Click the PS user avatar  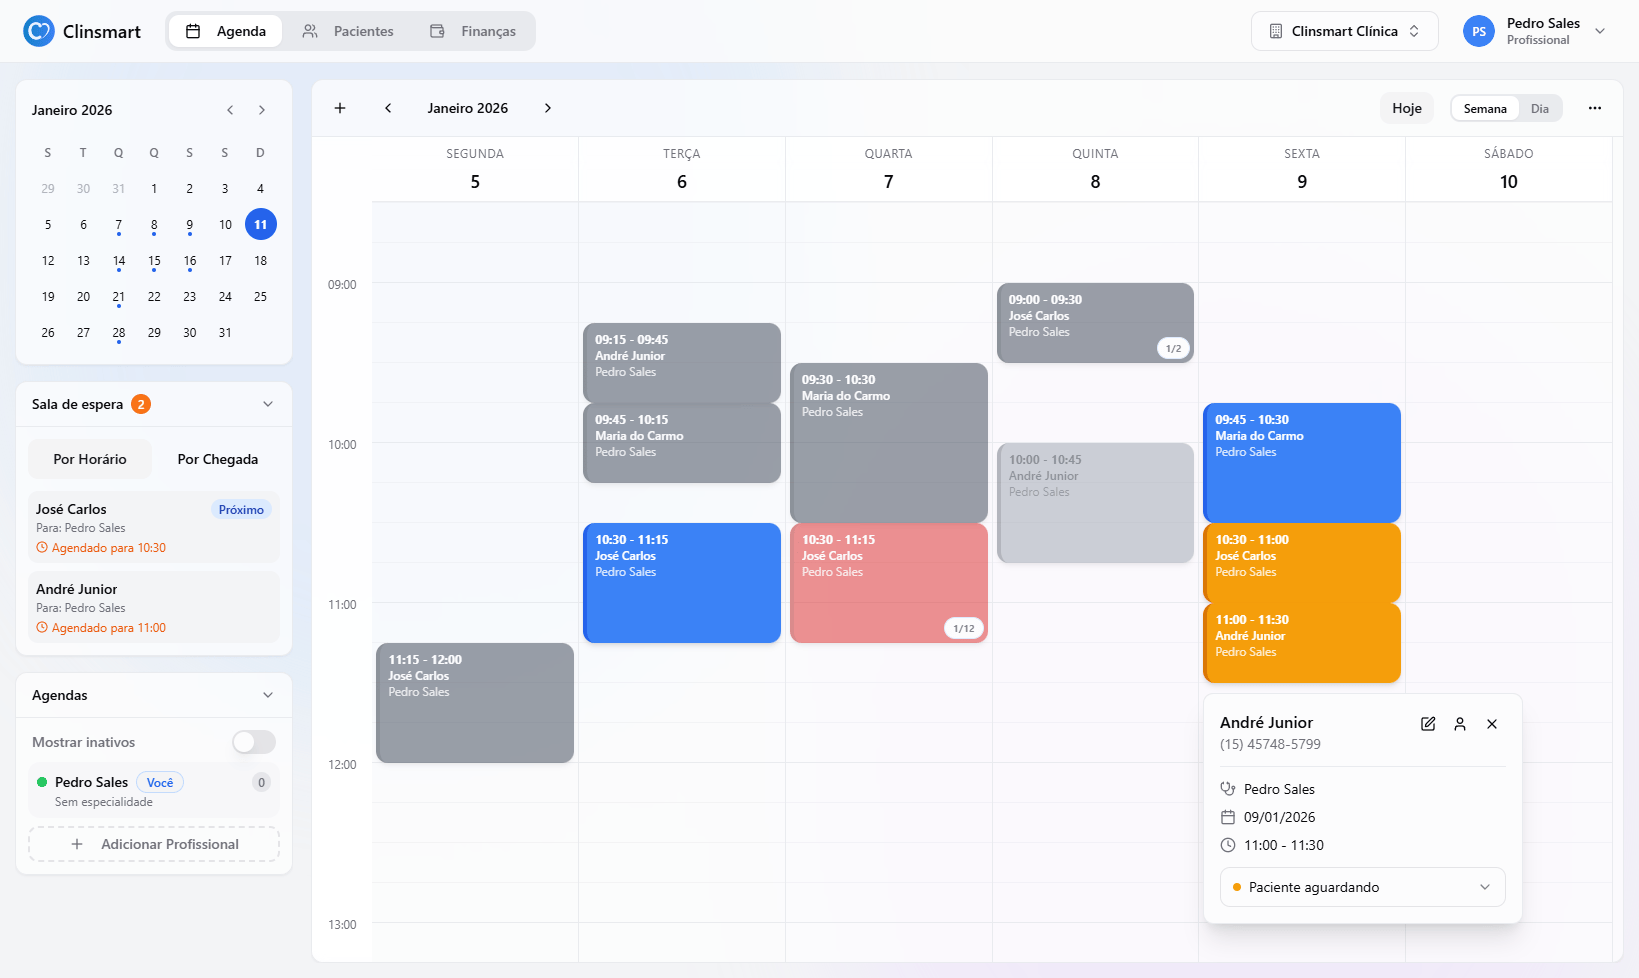(x=1479, y=31)
